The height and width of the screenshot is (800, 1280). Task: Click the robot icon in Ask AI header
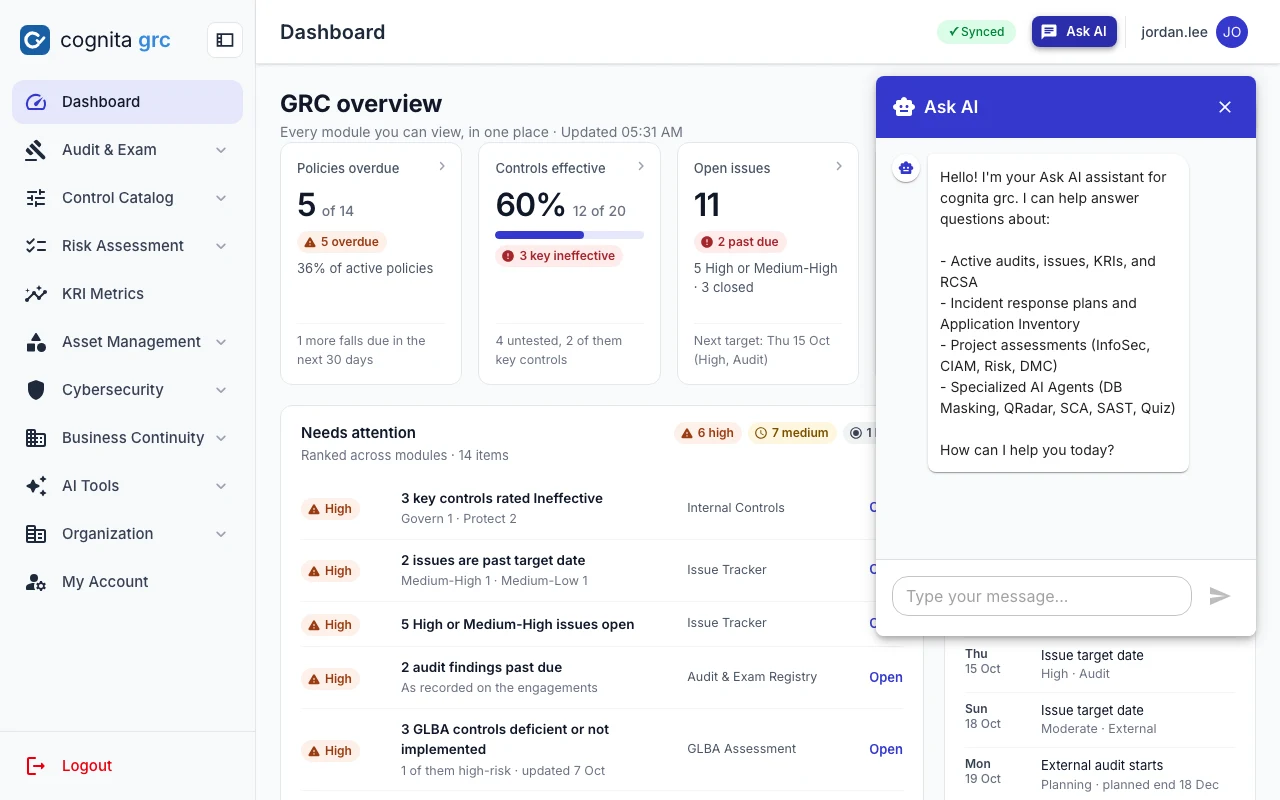904,107
